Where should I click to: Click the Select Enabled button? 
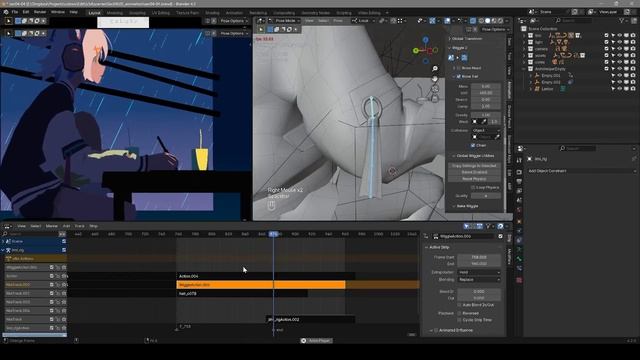click(x=474, y=172)
